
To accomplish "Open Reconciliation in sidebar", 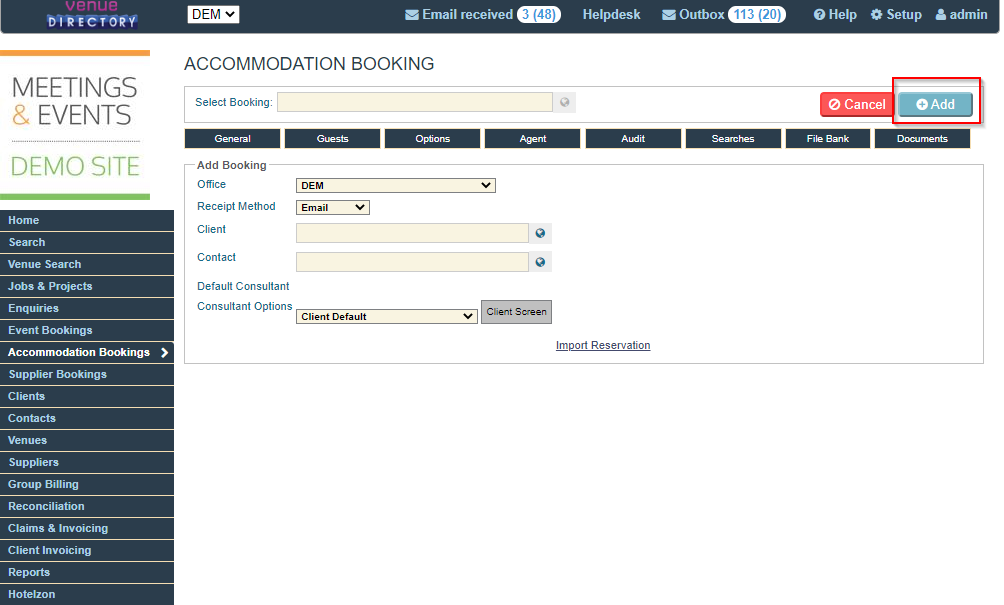I will [x=87, y=506].
